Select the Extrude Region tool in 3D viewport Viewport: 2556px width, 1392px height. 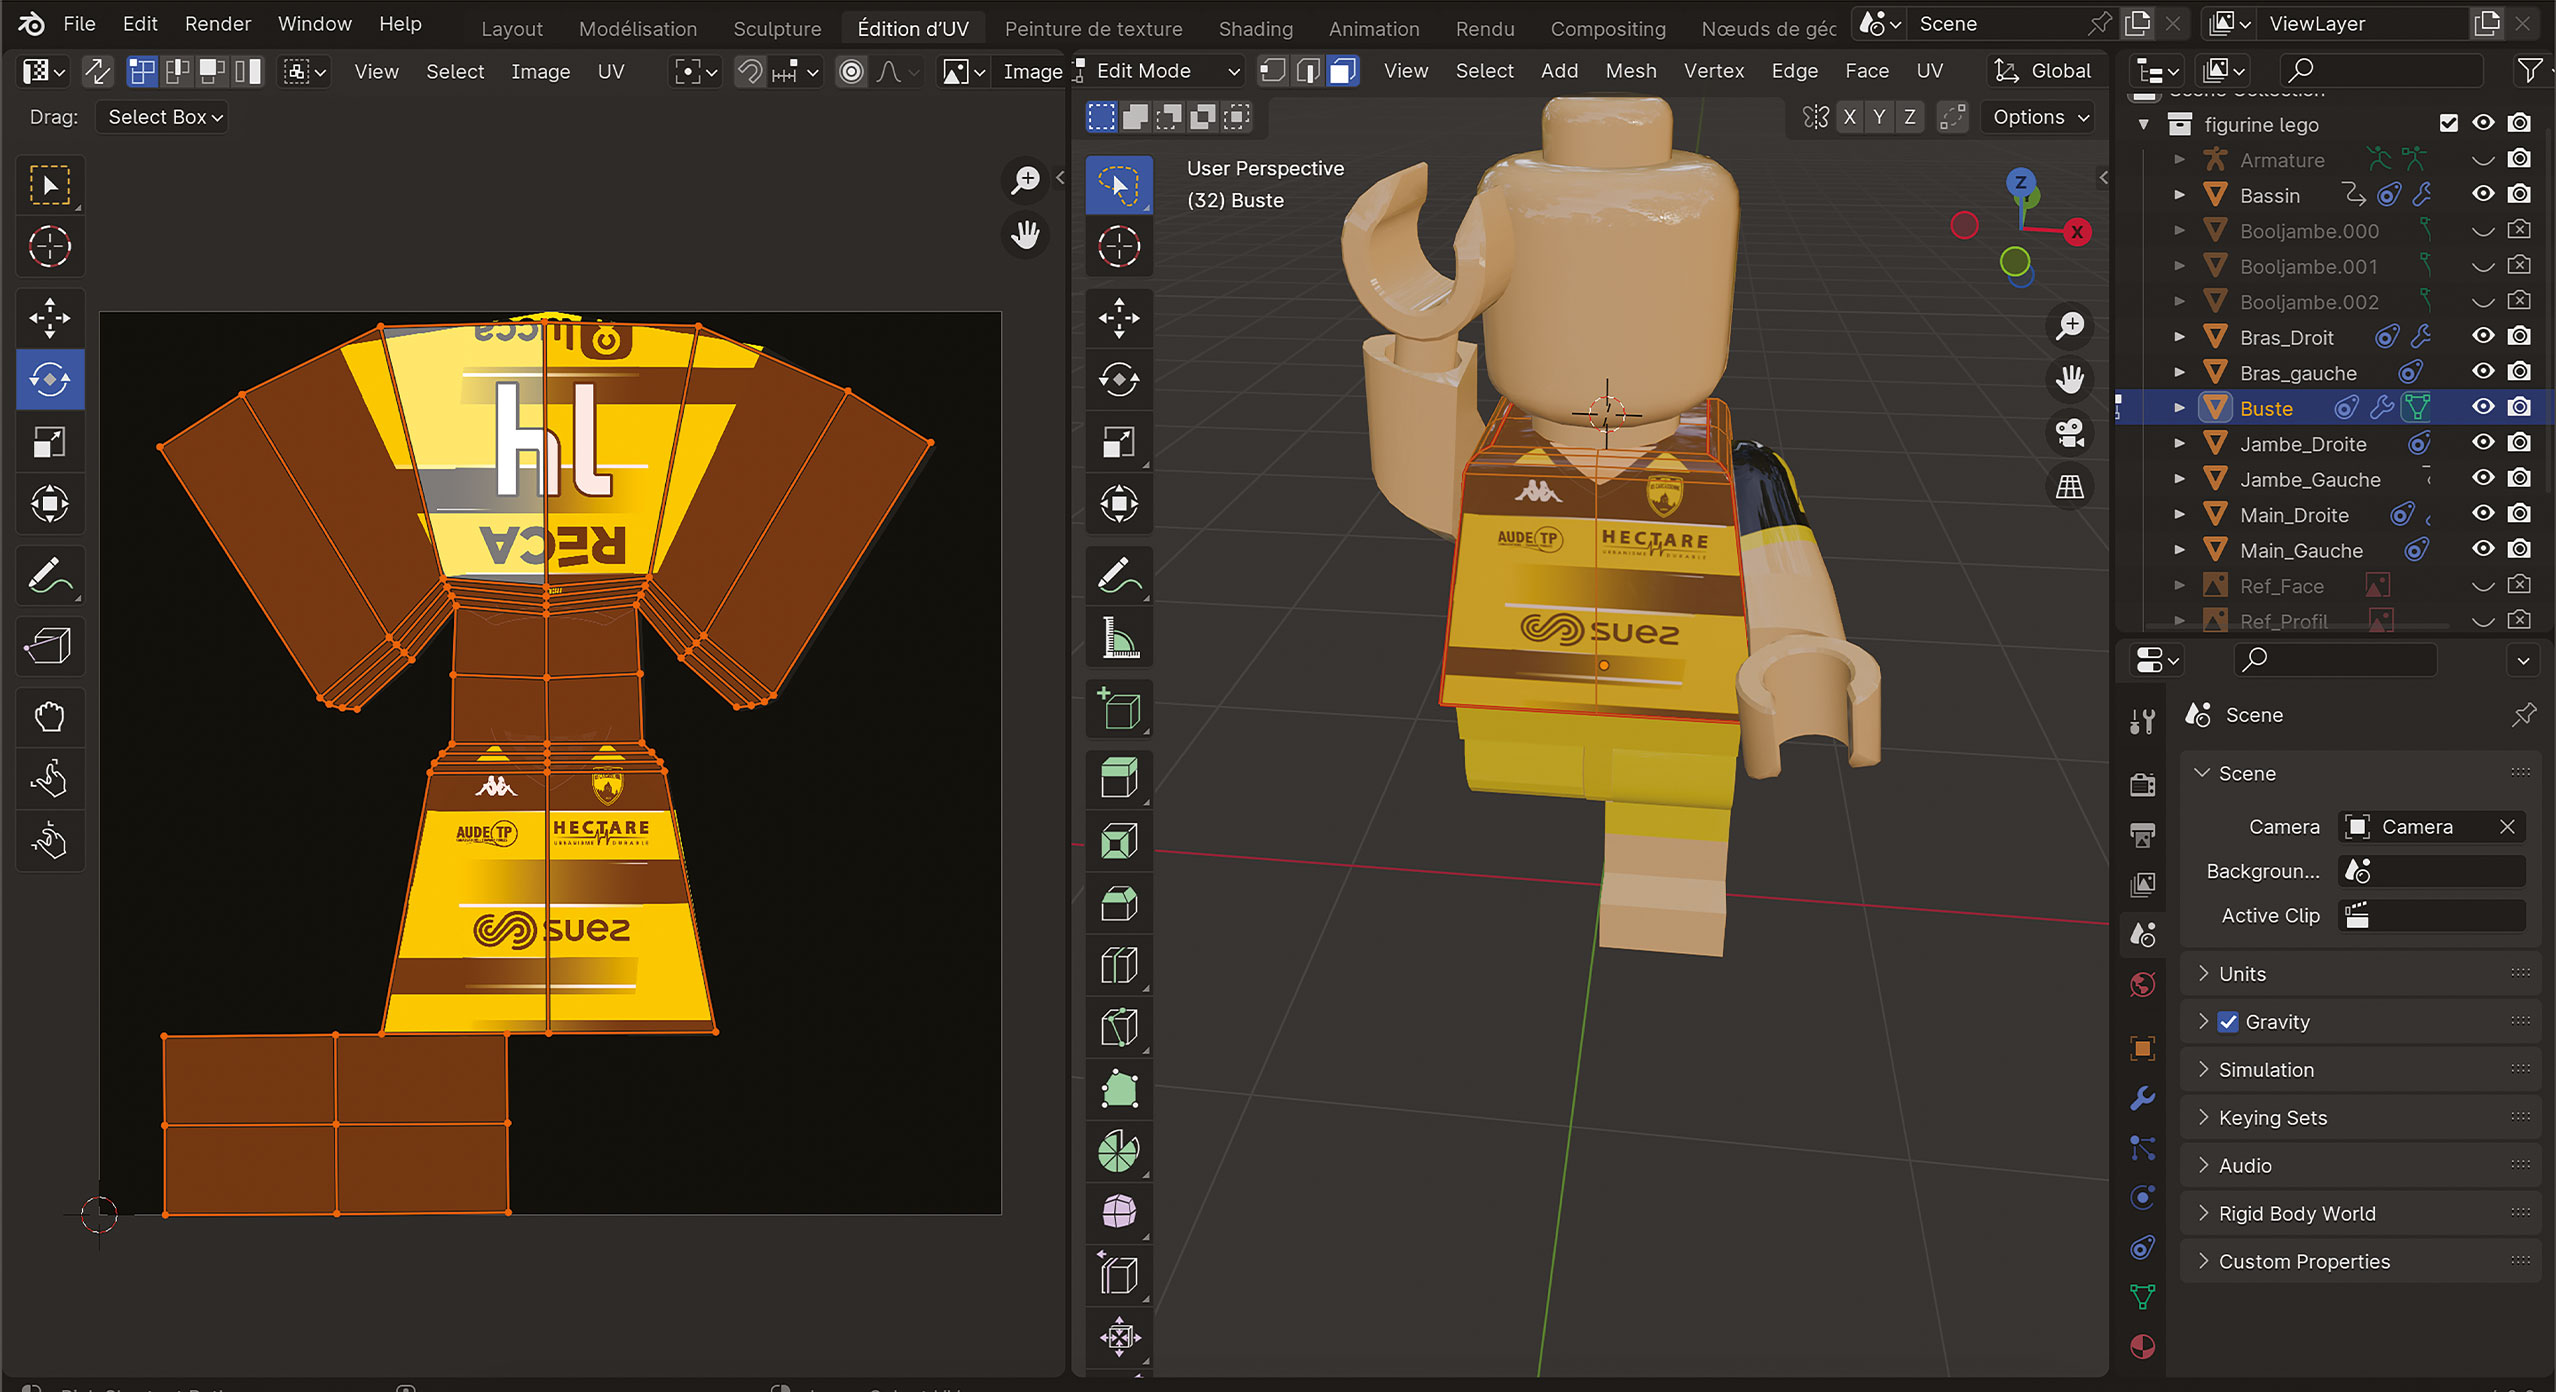(1119, 778)
